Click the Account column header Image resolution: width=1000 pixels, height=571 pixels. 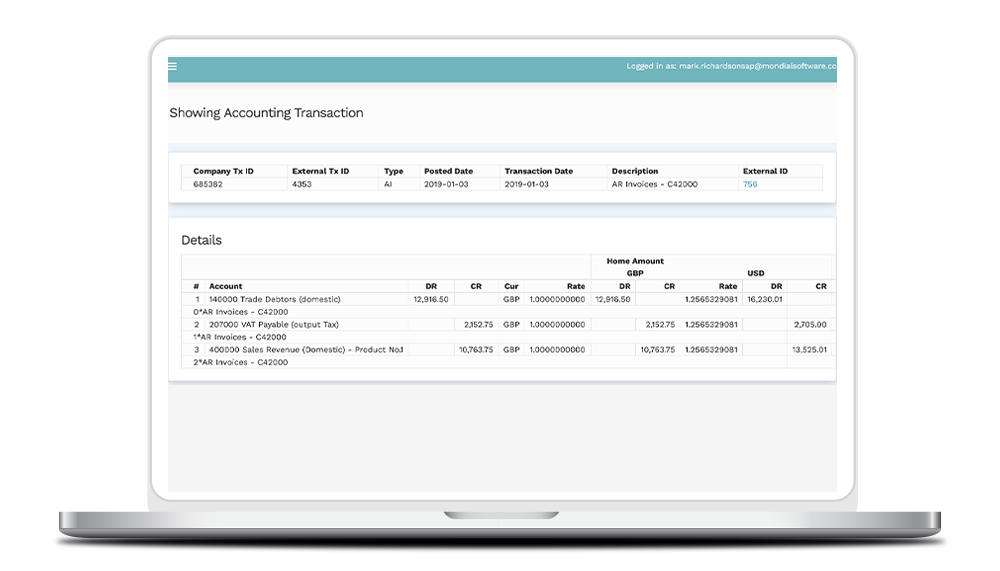click(x=225, y=286)
